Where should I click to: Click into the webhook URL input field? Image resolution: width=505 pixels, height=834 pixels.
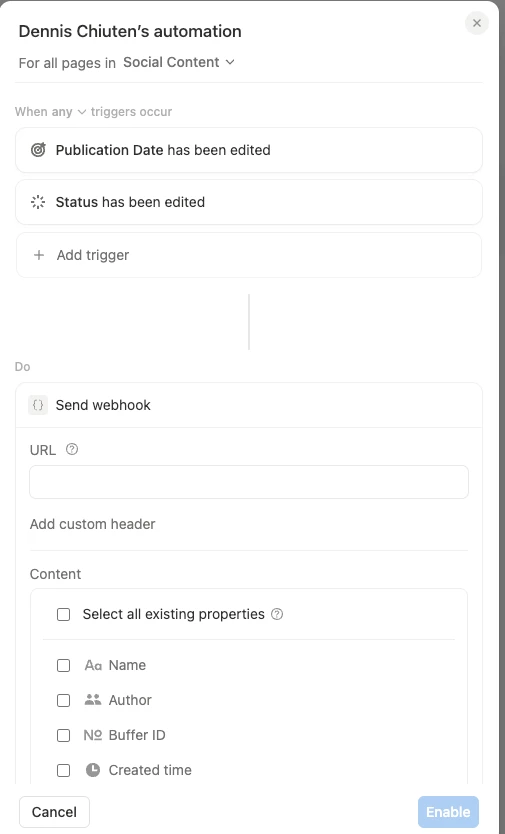pyautogui.click(x=249, y=482)
